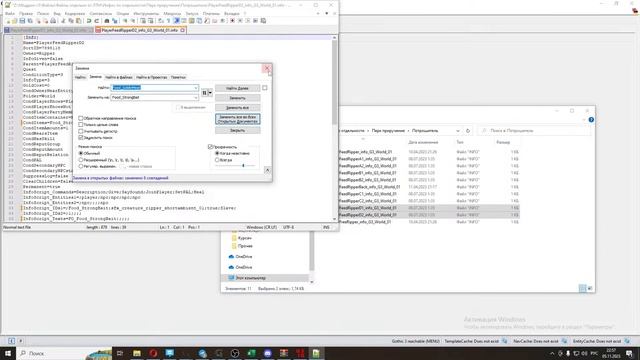Click the Cut (scissors) toolbar icon

(63, 21)
